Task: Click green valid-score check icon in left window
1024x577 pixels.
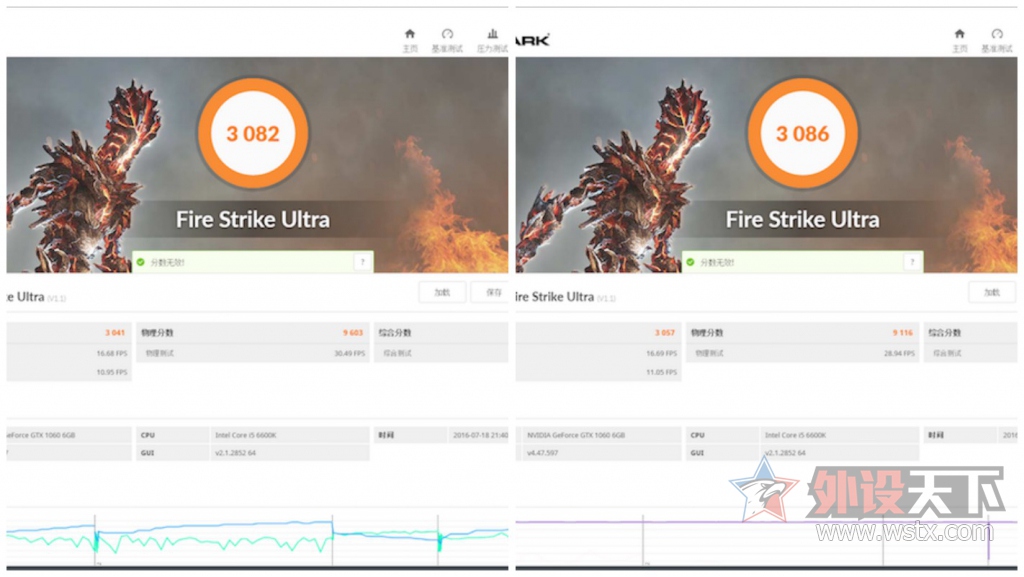Action: click(x=140, y=262)
